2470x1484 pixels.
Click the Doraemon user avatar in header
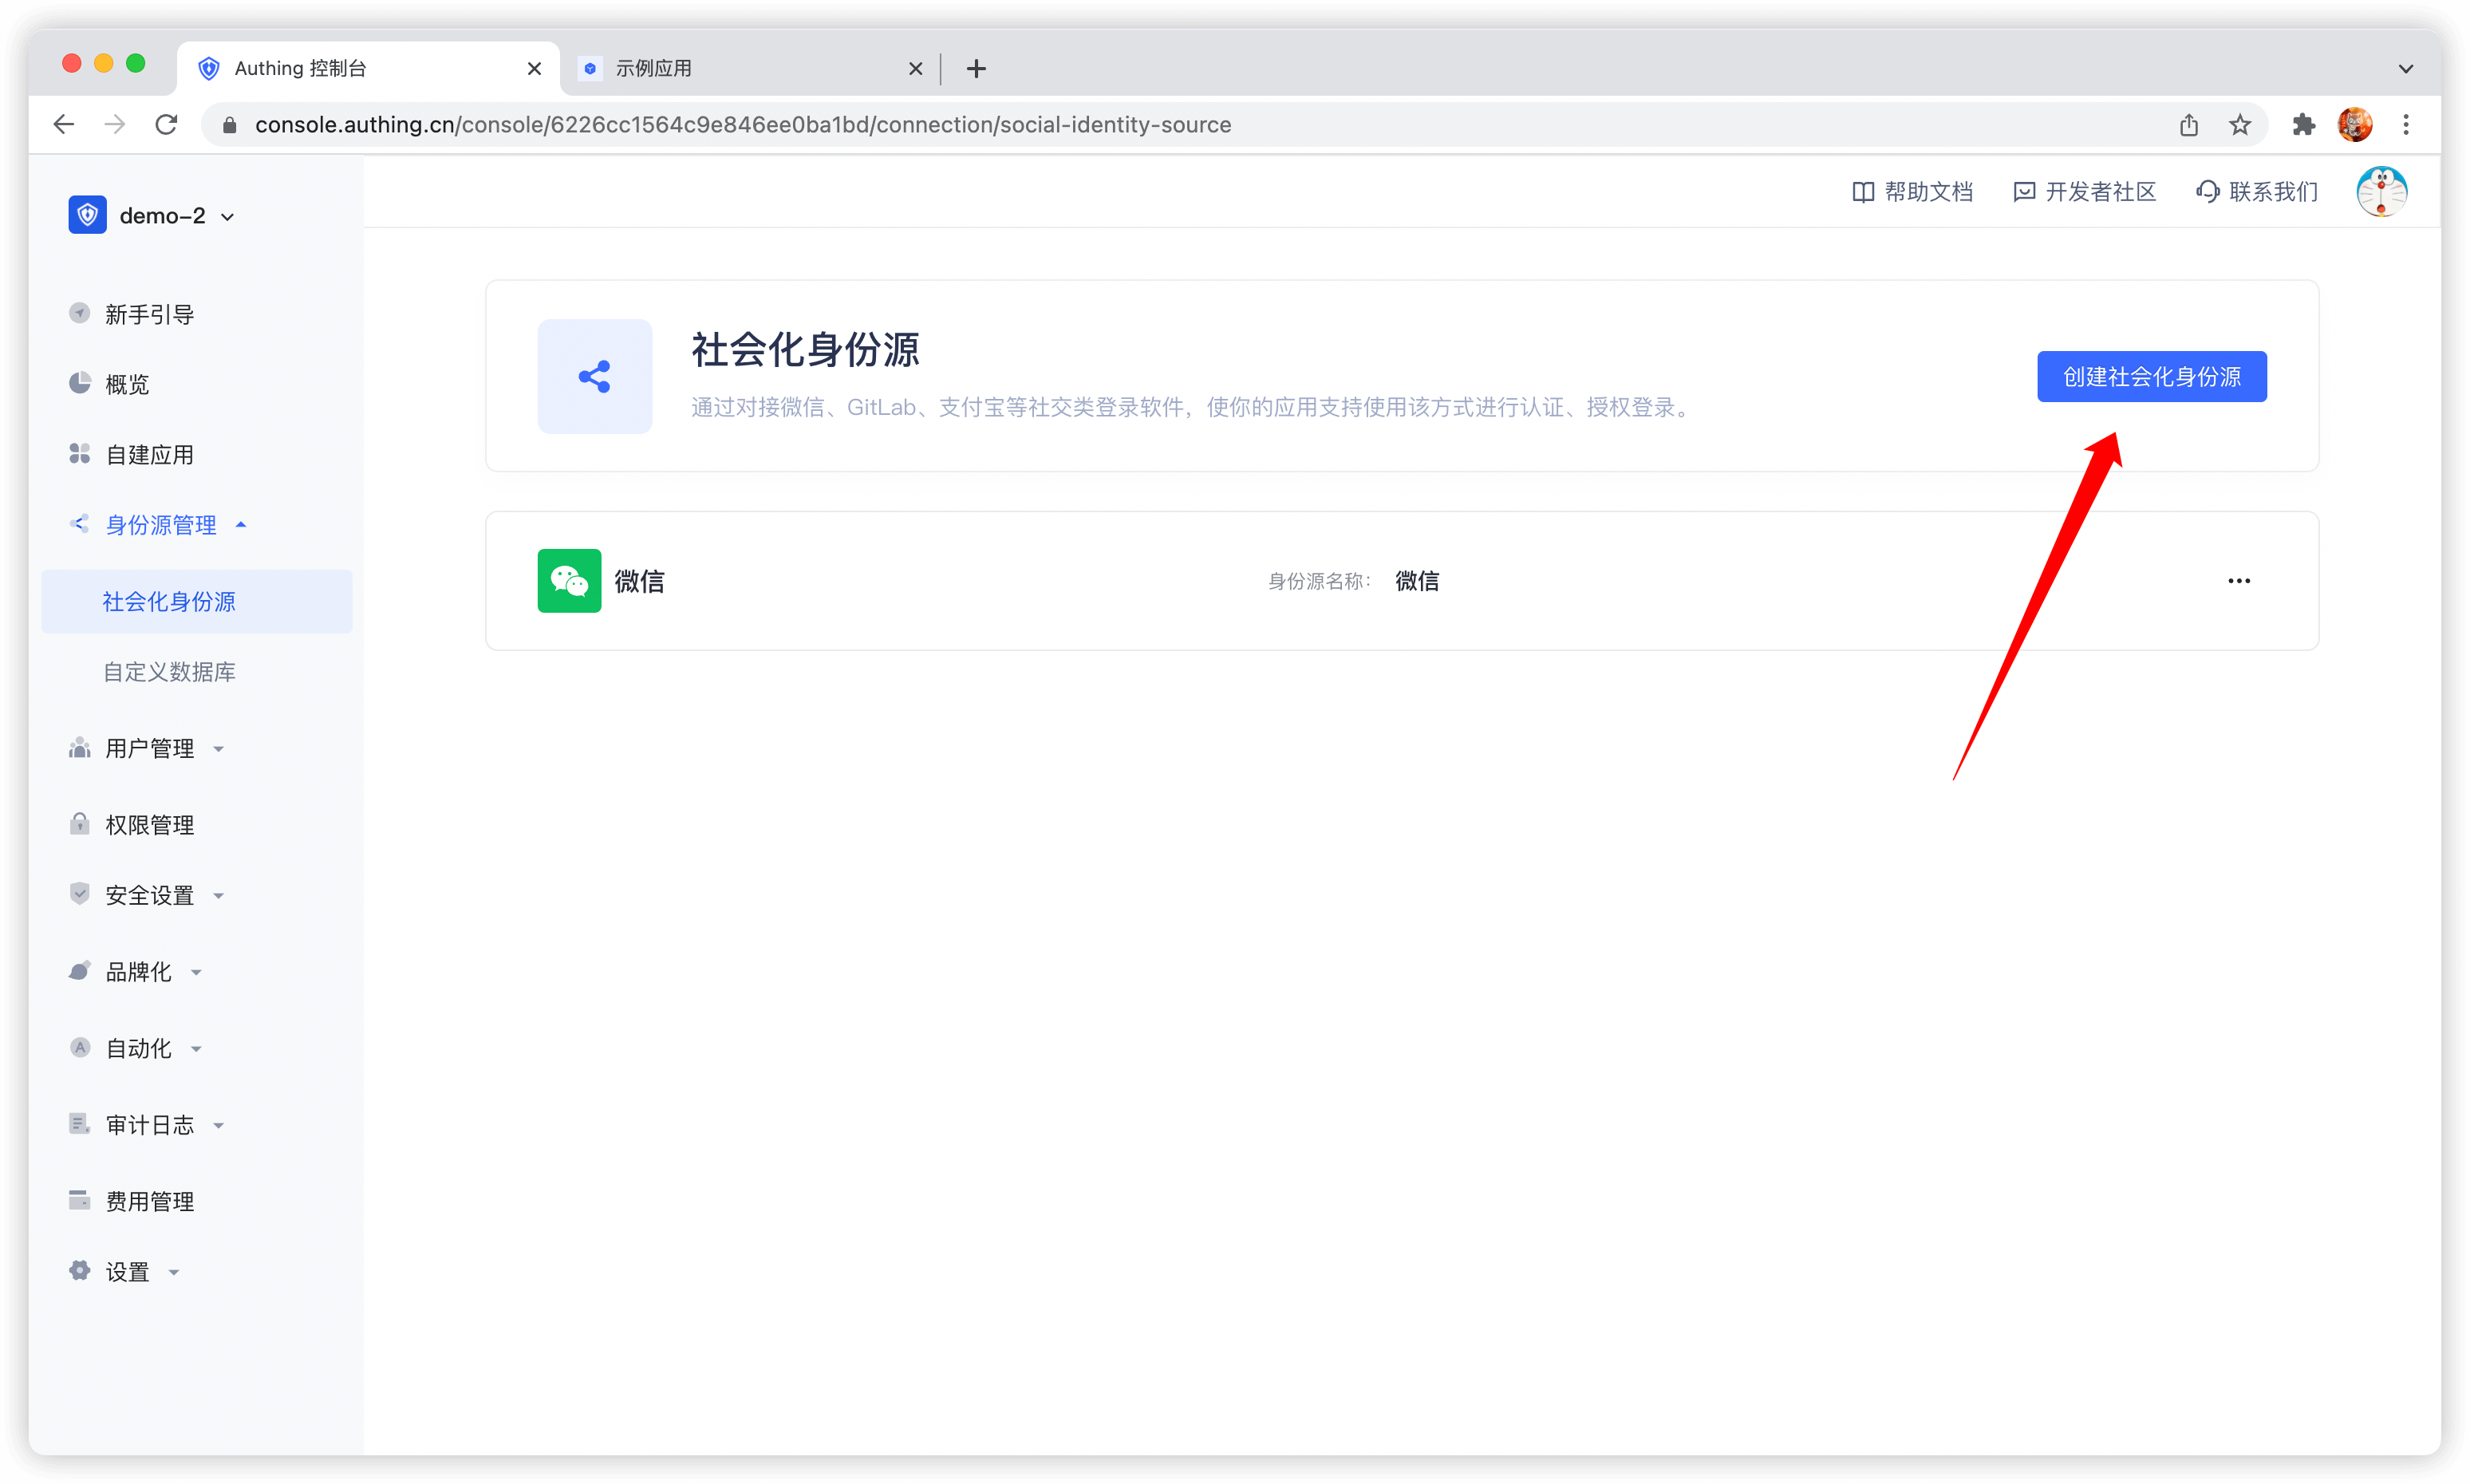pyautogui.click(x=2381, y=191)
